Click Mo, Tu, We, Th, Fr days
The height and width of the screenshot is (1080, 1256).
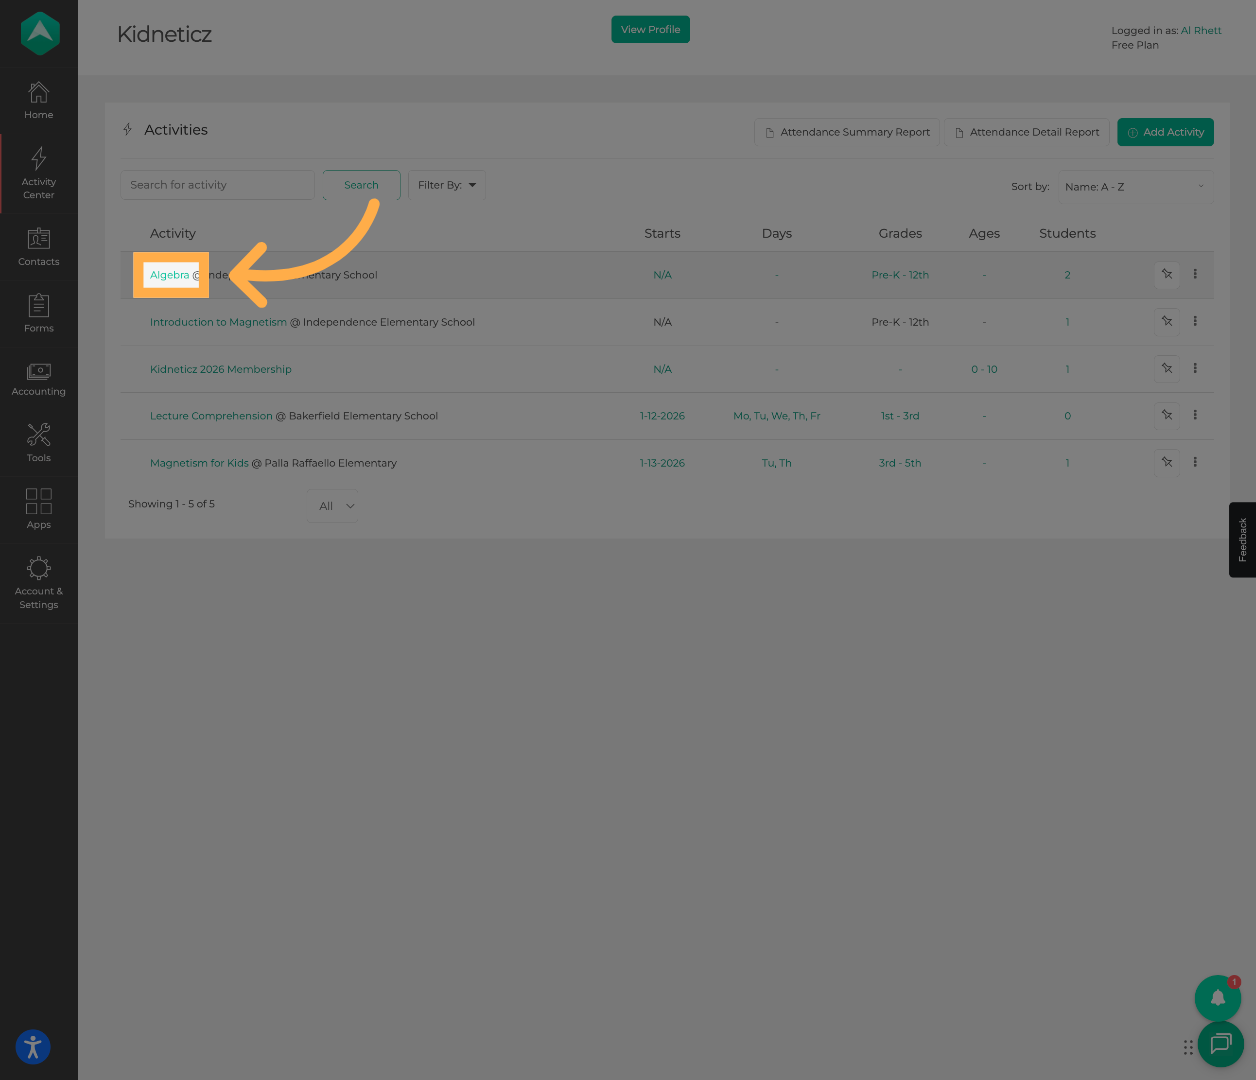(777, 416)
